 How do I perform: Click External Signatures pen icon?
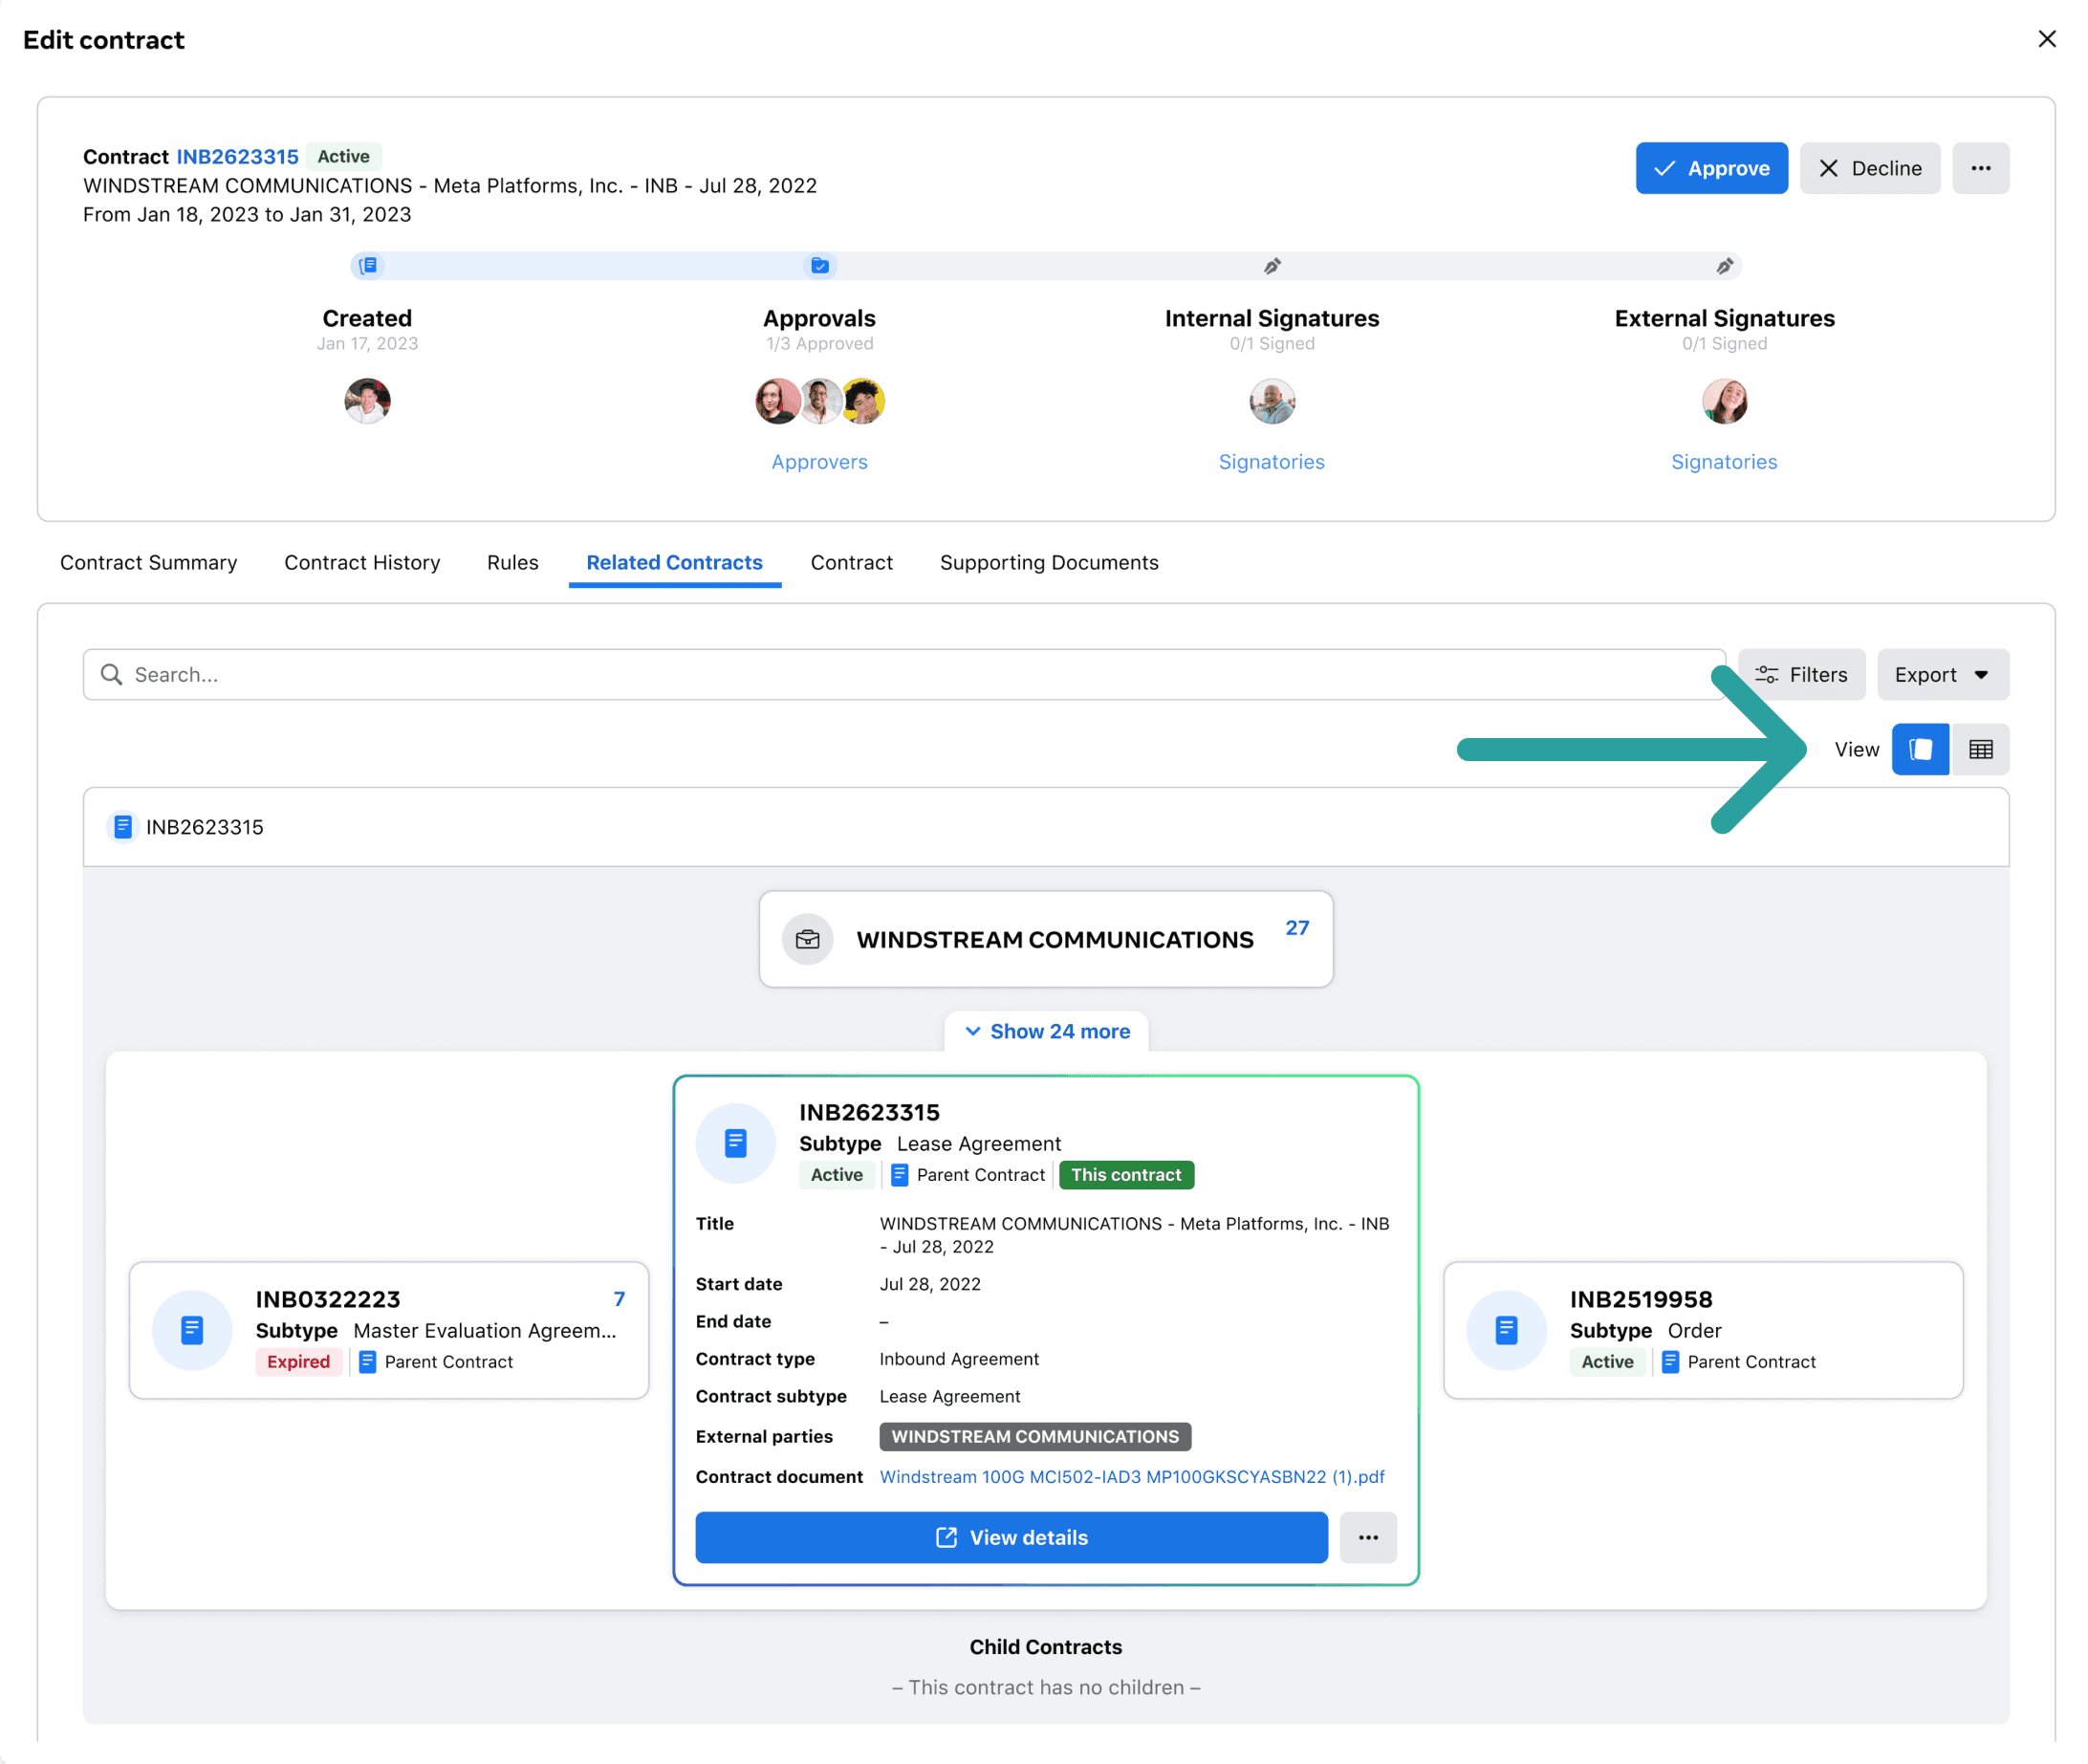pos(1724,265)
